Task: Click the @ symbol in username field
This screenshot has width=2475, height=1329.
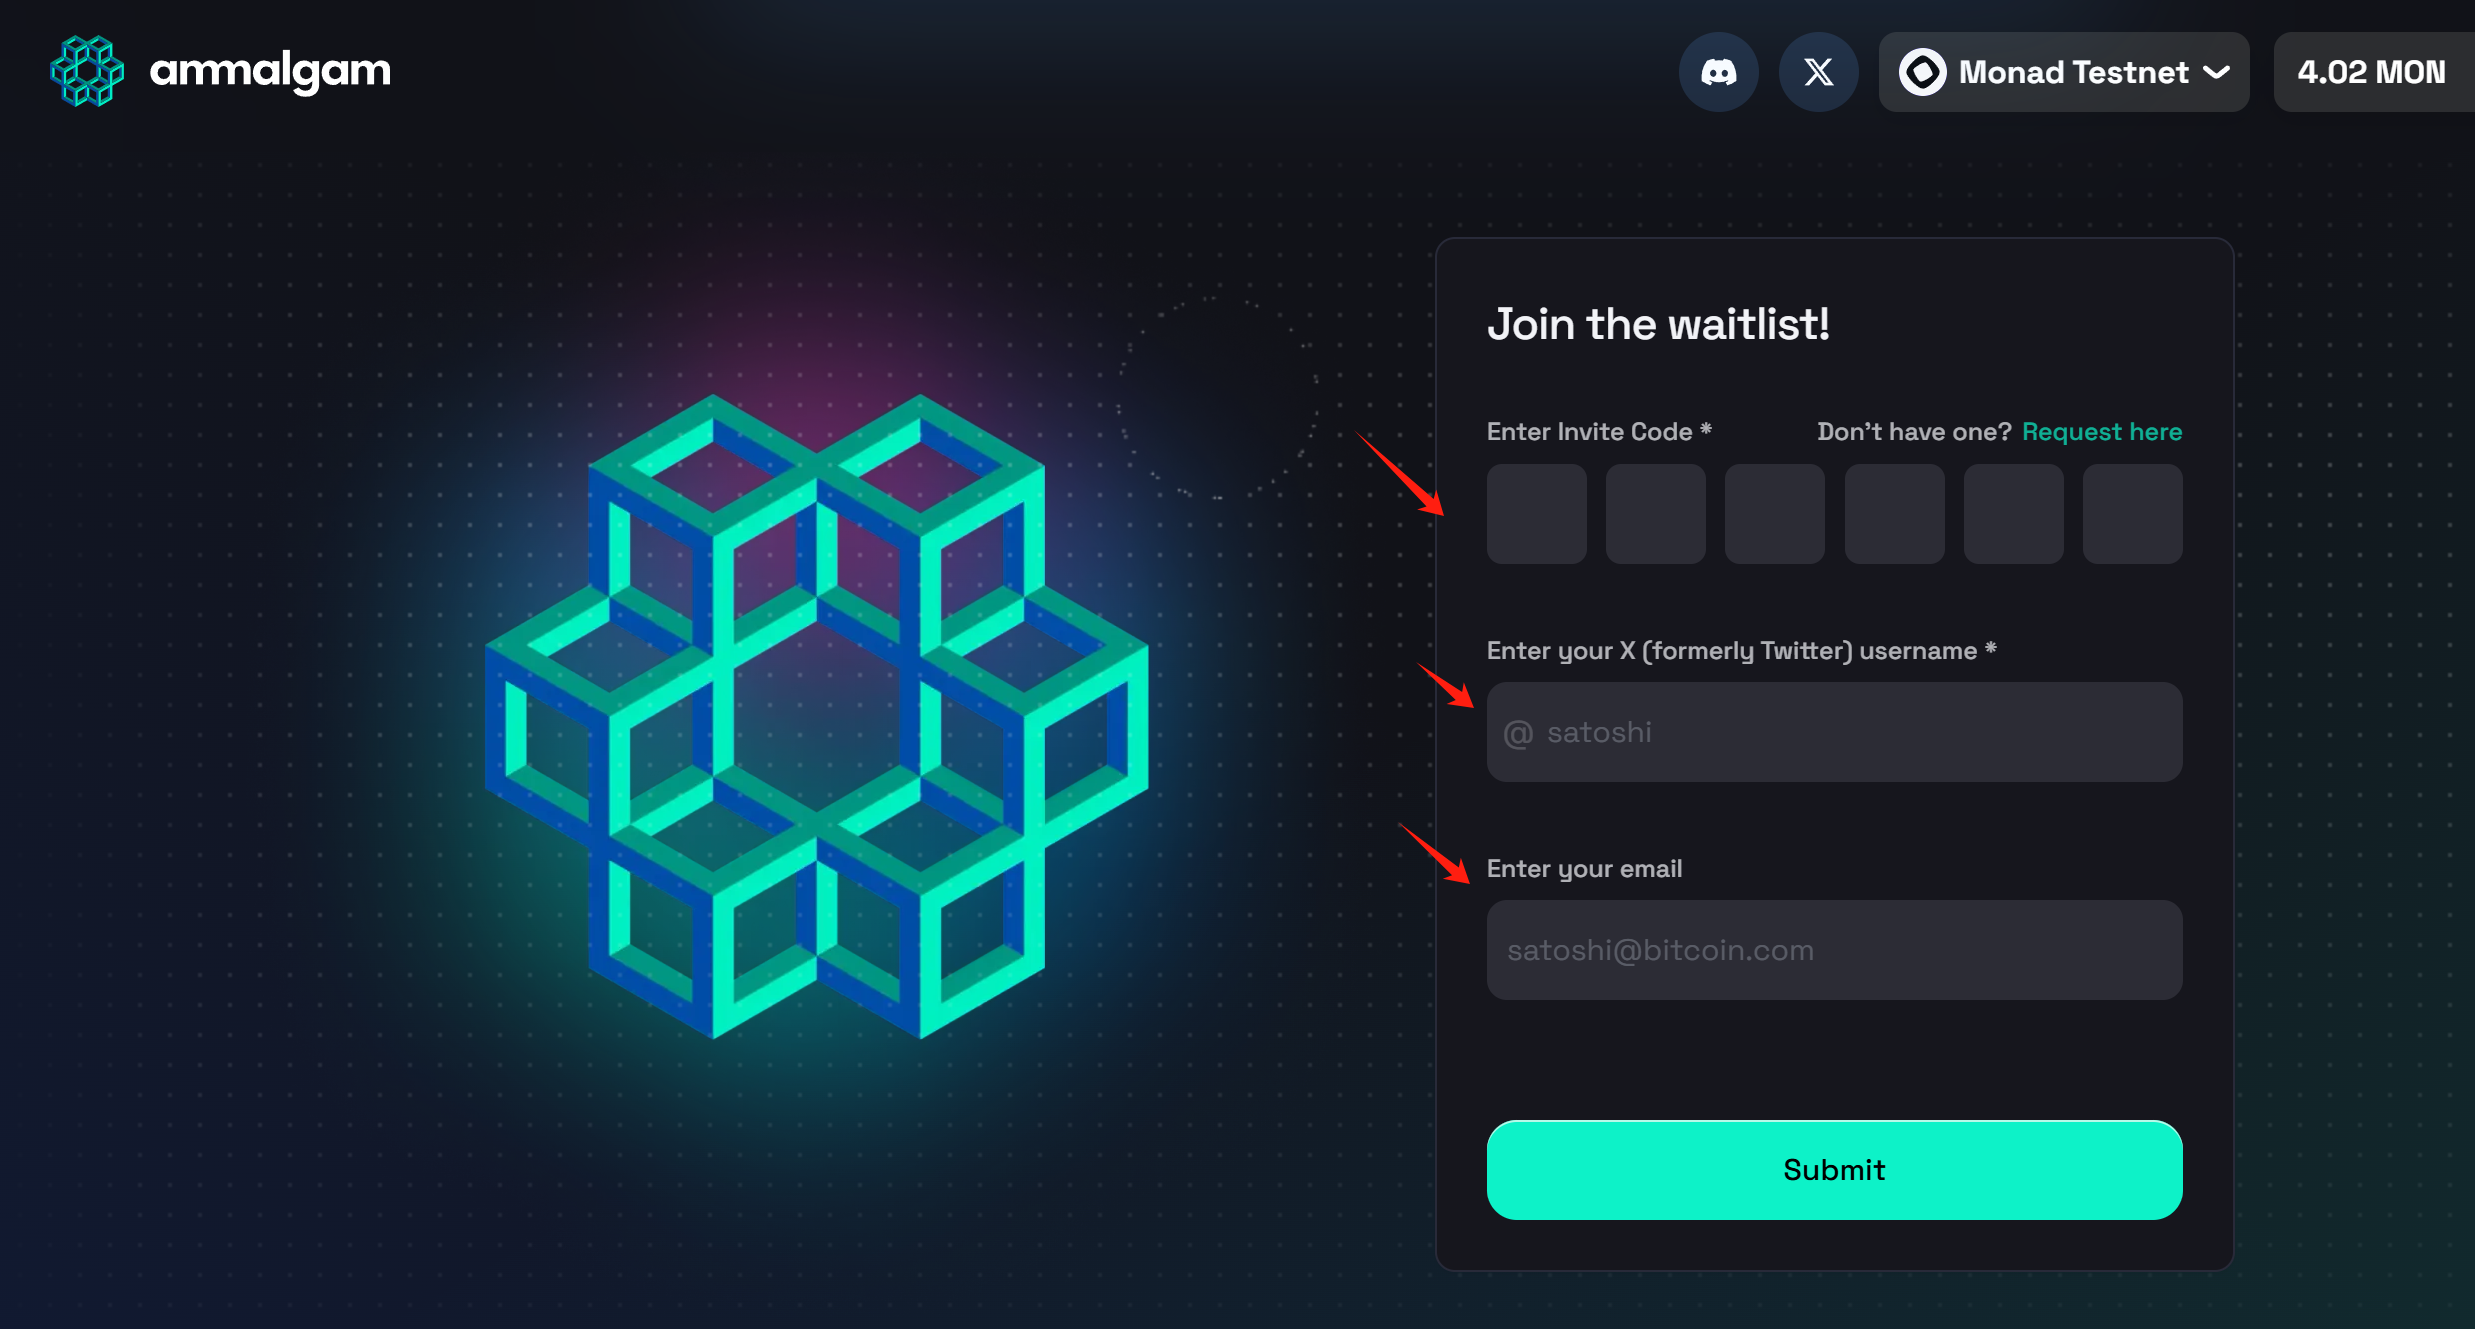Action: [x=1518, y=734]
